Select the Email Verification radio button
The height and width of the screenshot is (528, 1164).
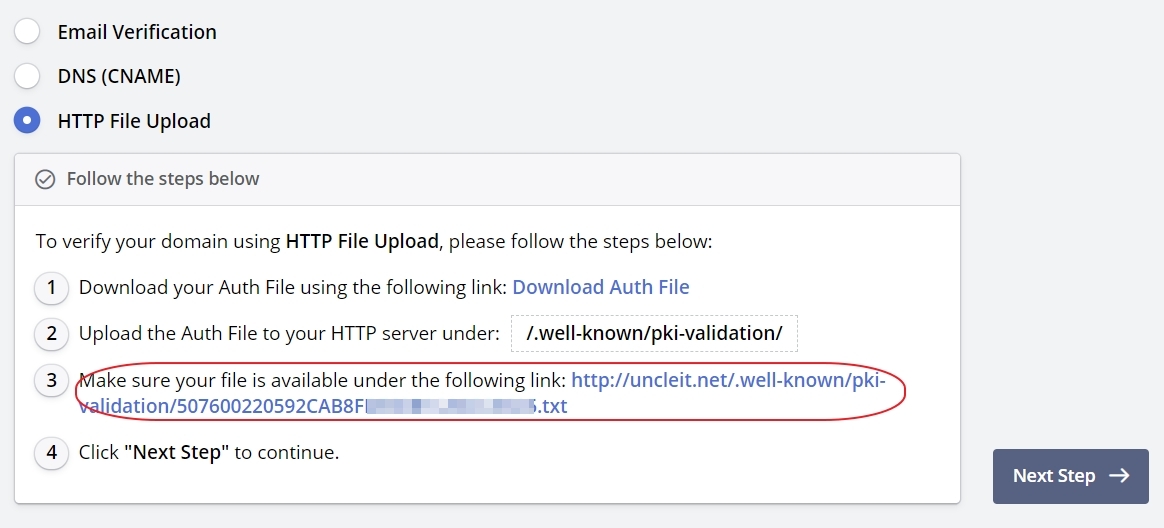(27, 31)
